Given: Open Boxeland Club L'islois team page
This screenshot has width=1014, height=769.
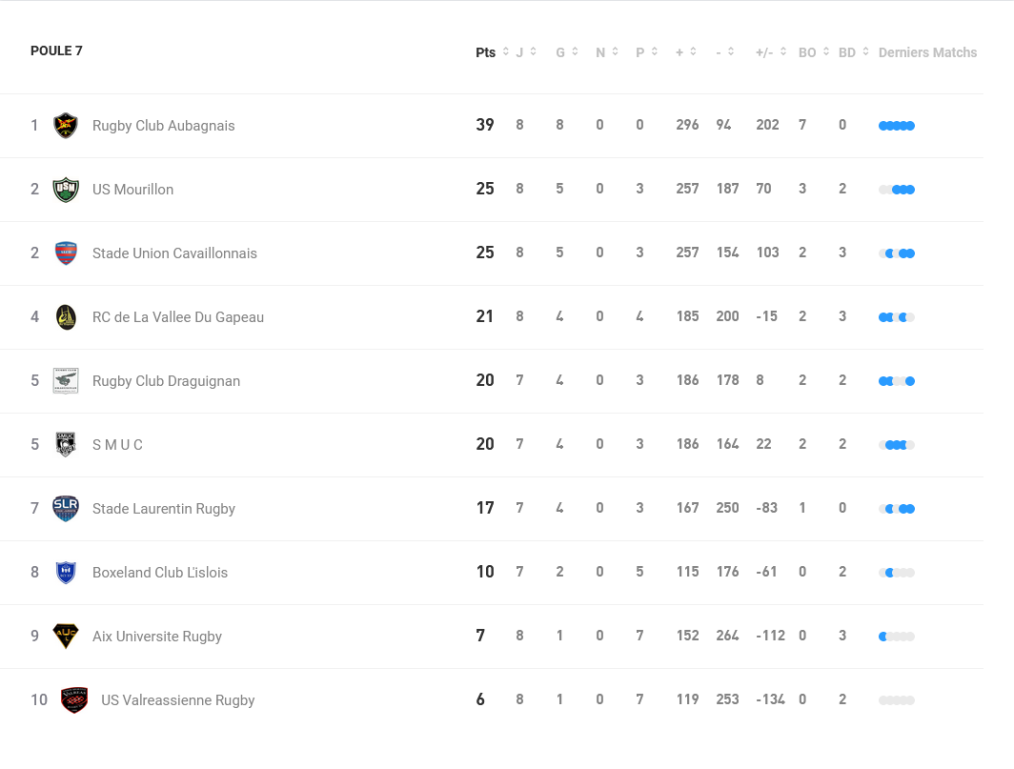Looking at the screenshot, I should pyautogui.click(x=160, y=573).
